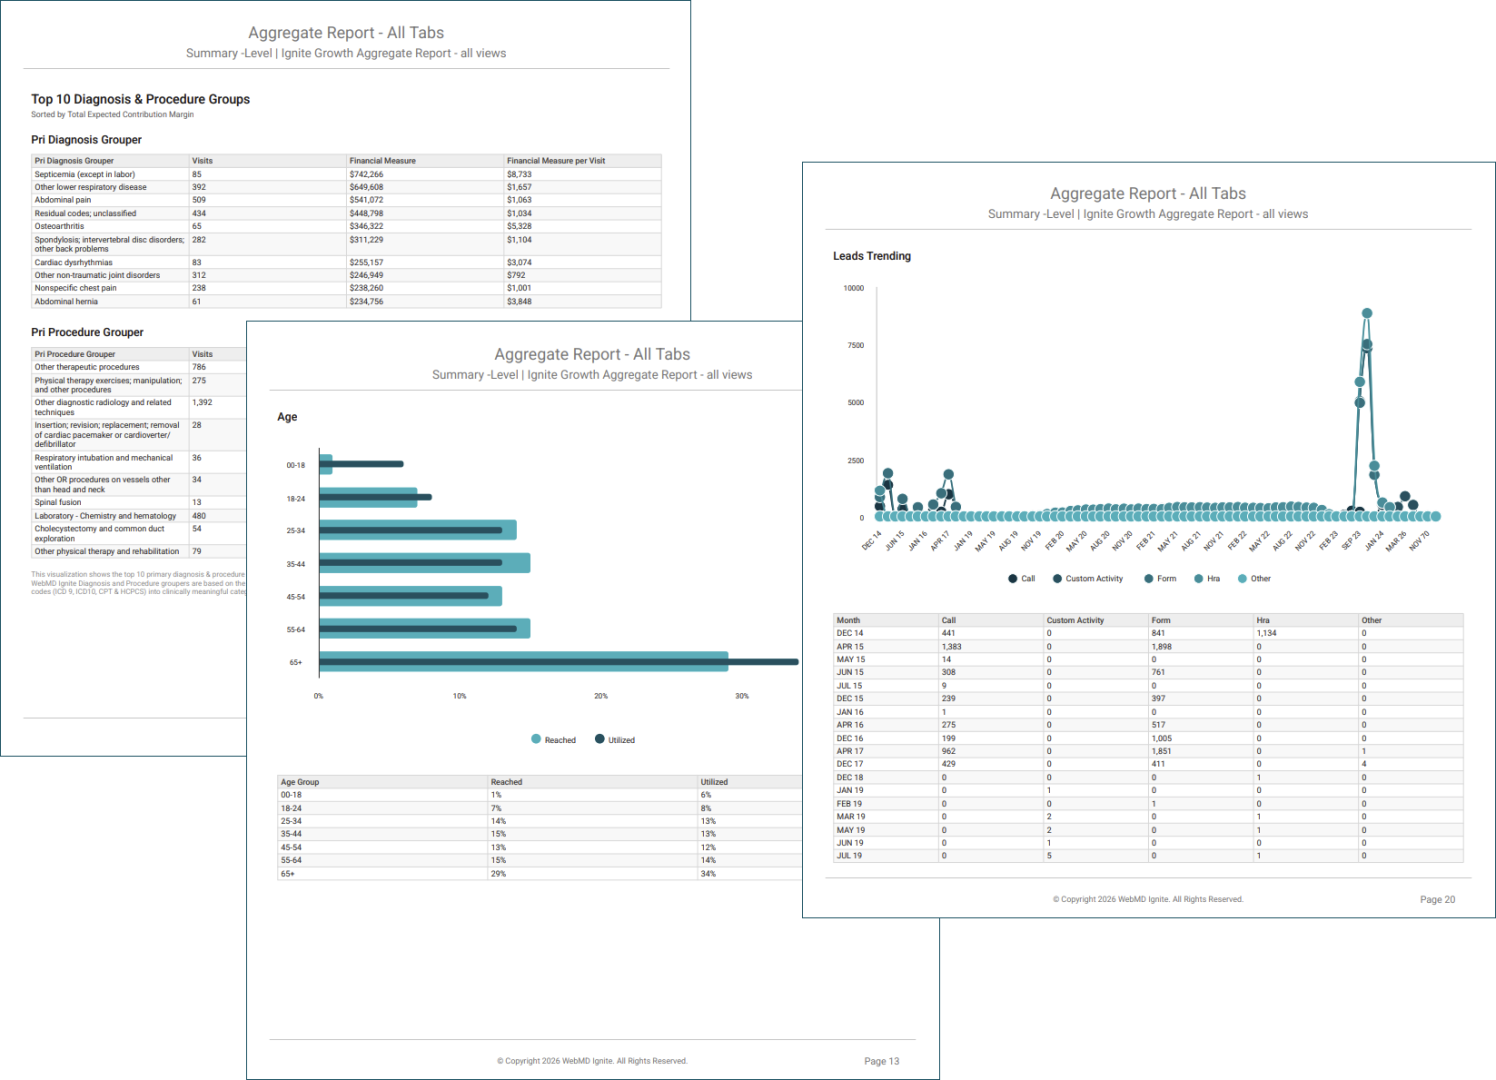Sort the table by the Visits column header
The height and width of the screenshot is (1080, 1496).
click(205, 160)
